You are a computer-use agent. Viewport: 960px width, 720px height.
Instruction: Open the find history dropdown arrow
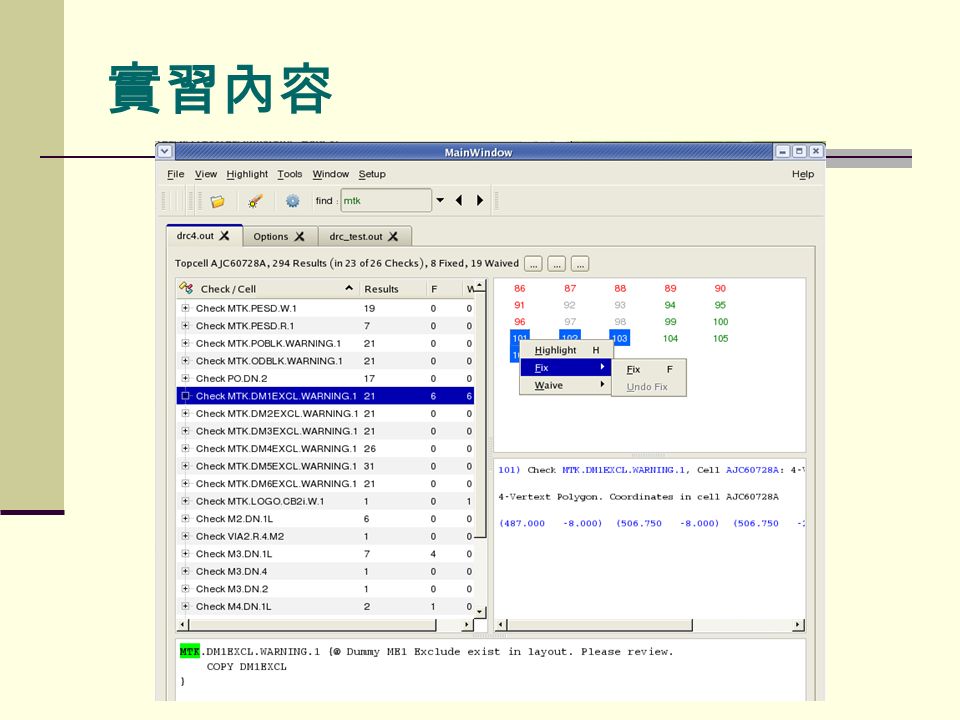tap(440, 200)
